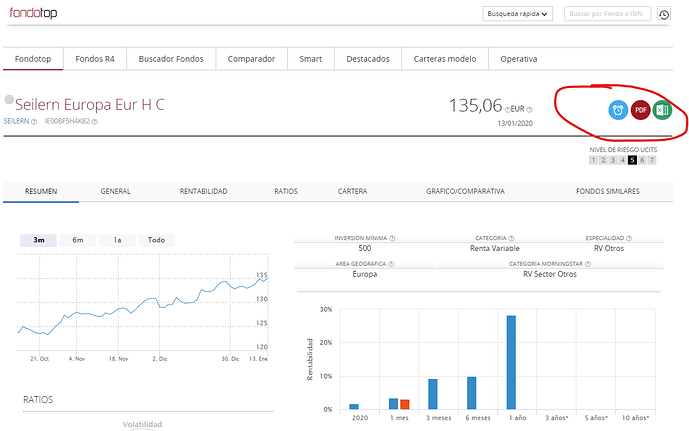
Task: Select the GENERAL section tab
Action: [116, 192]
